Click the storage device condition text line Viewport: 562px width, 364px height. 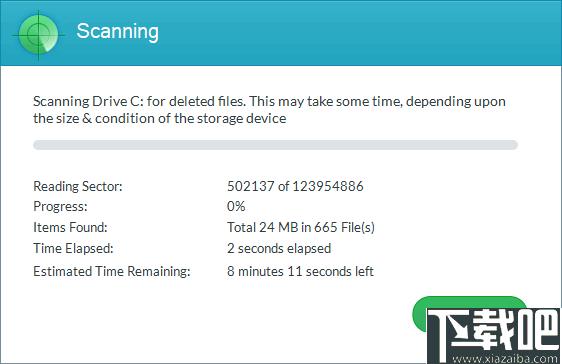(160, 119)
